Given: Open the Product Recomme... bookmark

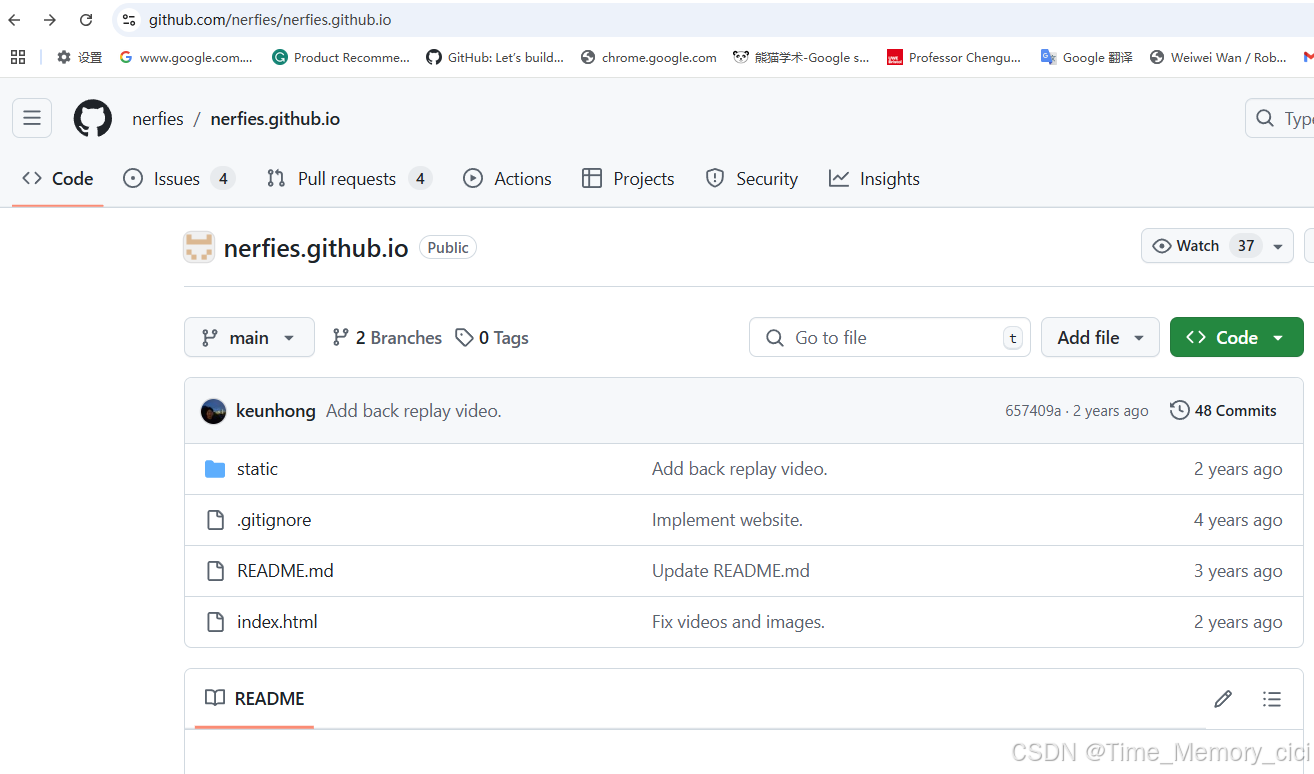Looking at the screenshot, I should 341,57.
